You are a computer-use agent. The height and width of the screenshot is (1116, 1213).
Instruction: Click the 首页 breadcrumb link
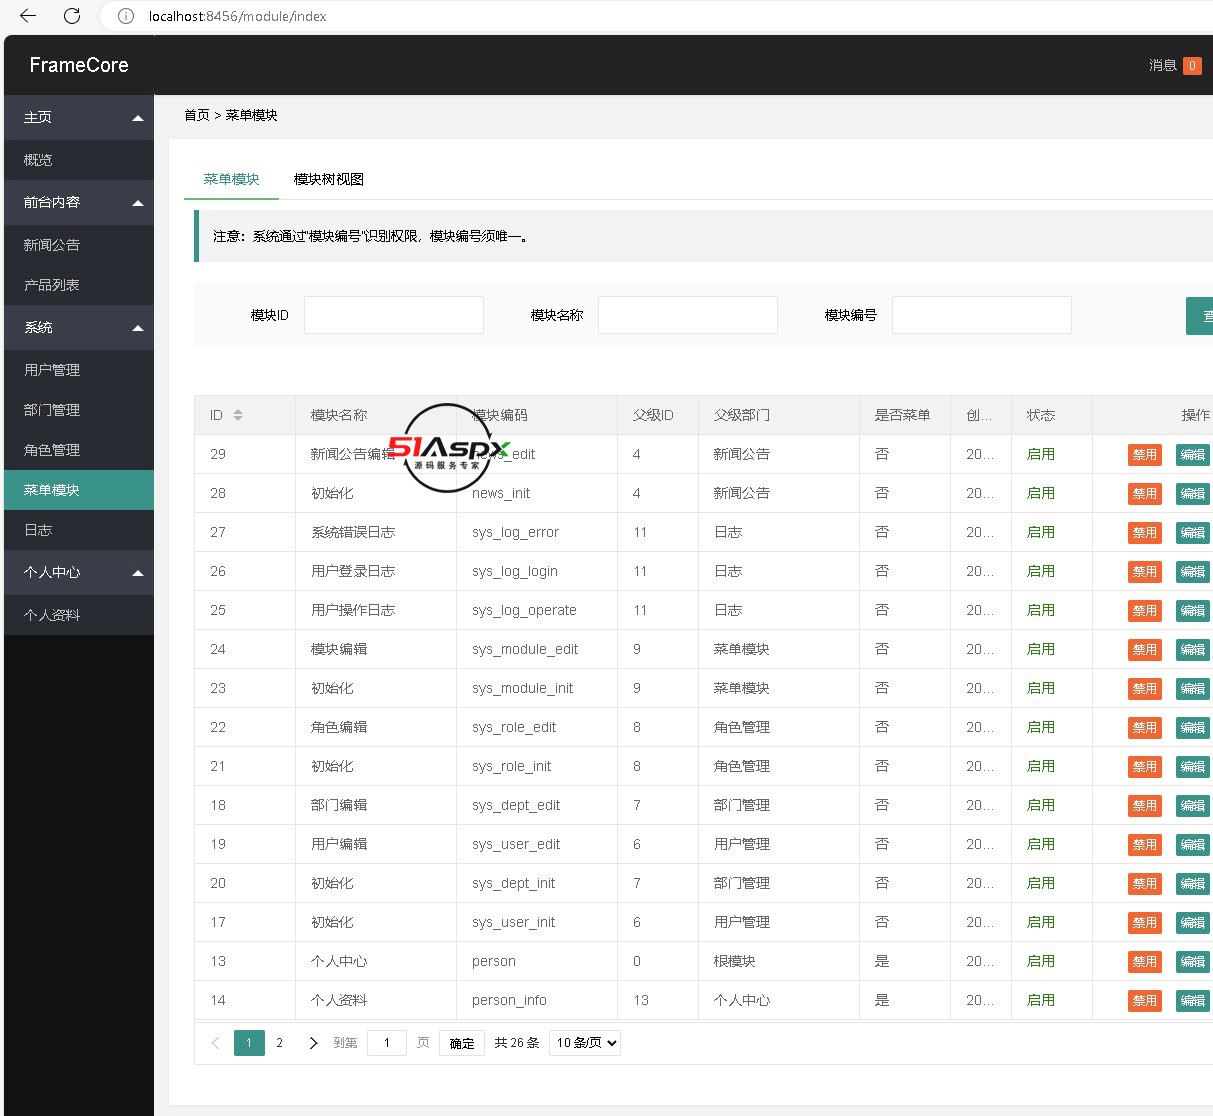197,115
